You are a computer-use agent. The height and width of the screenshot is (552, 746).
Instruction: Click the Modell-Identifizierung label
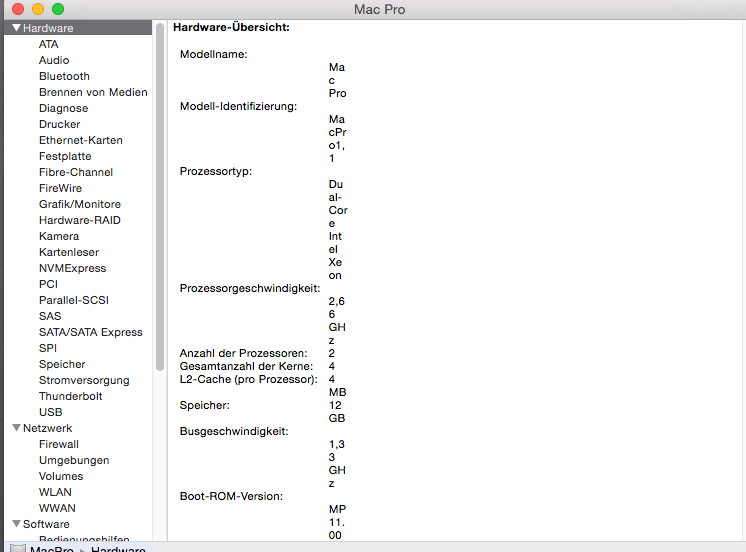238,106
